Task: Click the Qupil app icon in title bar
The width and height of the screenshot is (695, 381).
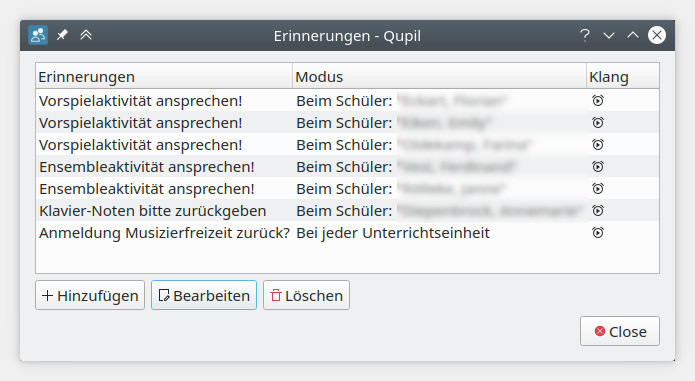Action: tap(38, 35)
